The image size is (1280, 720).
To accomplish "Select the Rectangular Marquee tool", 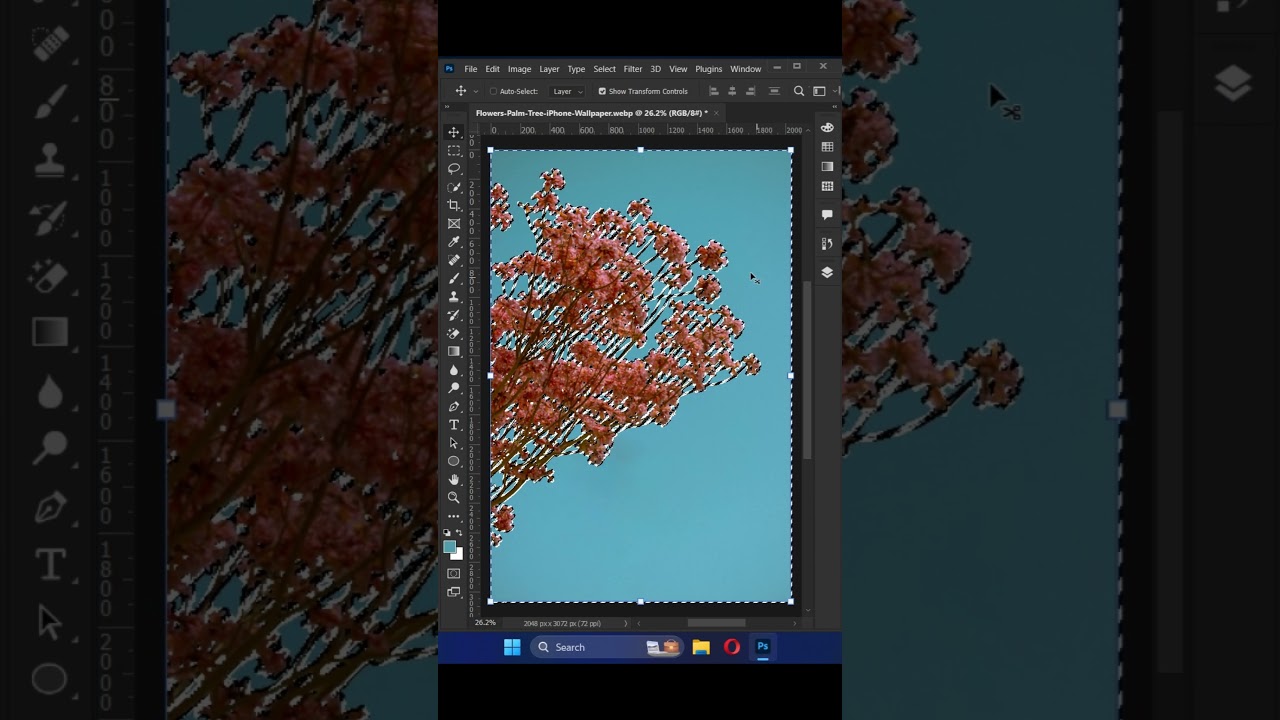I will click(454, 150).
